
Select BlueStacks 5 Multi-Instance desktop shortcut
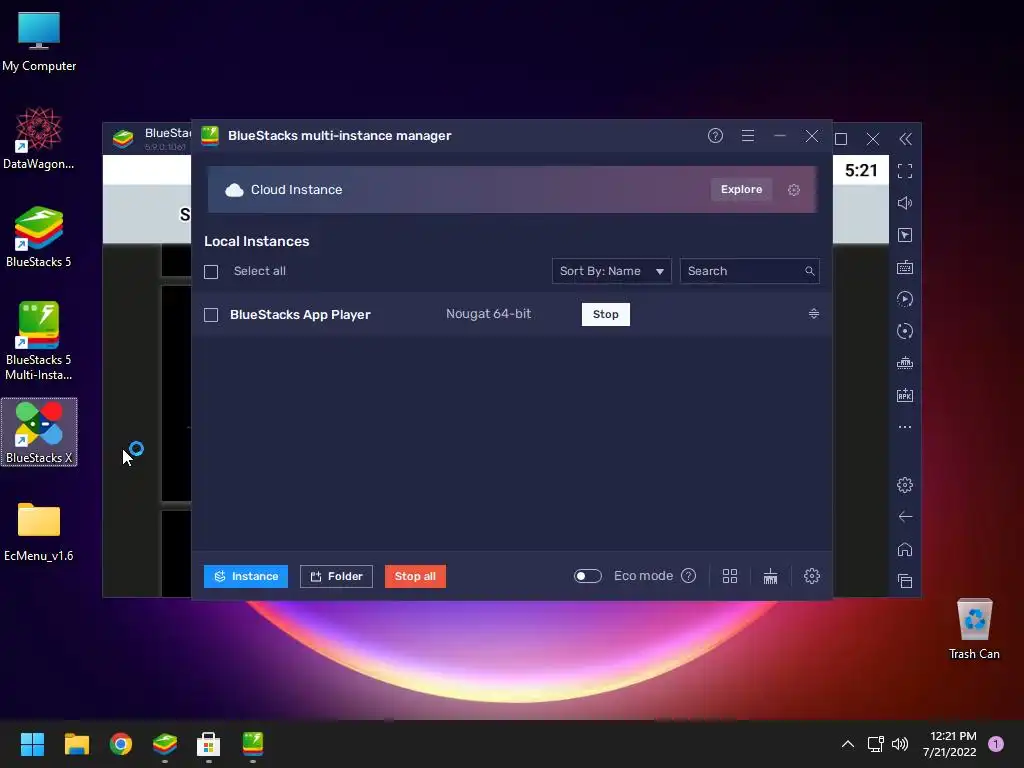39,341
